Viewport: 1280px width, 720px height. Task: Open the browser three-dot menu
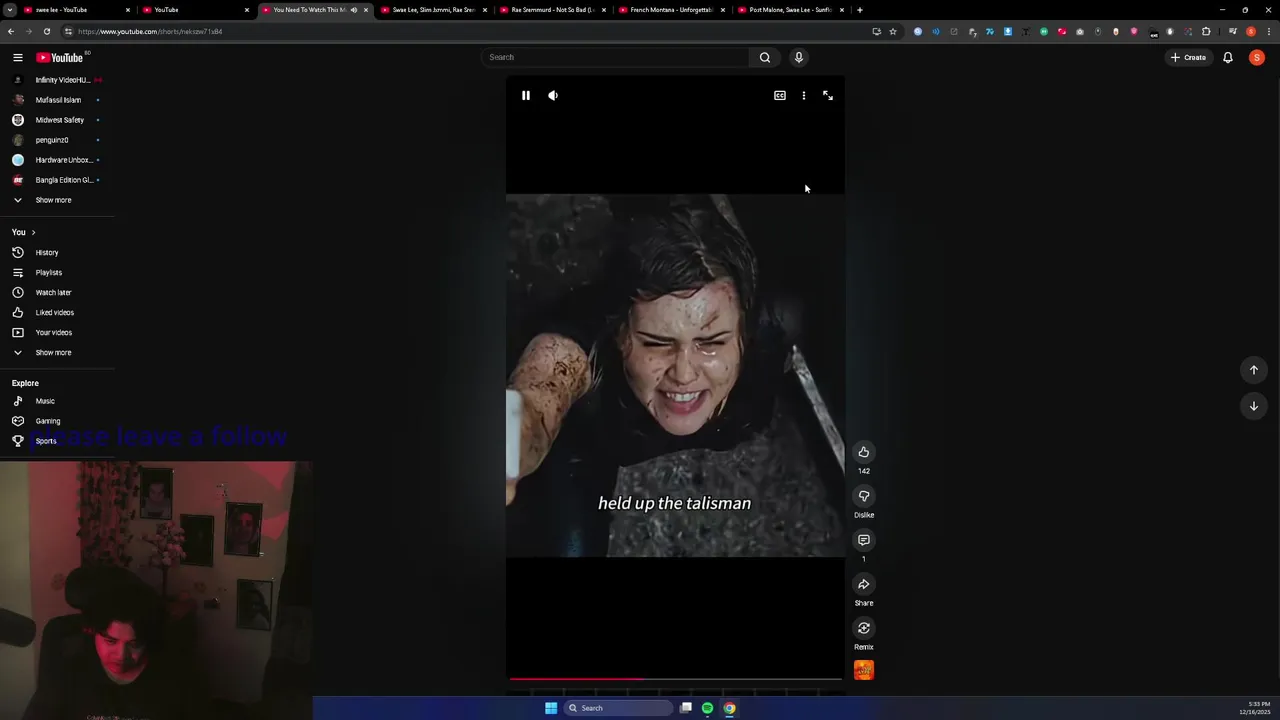pyautogui.click(x=1268, y=31)
